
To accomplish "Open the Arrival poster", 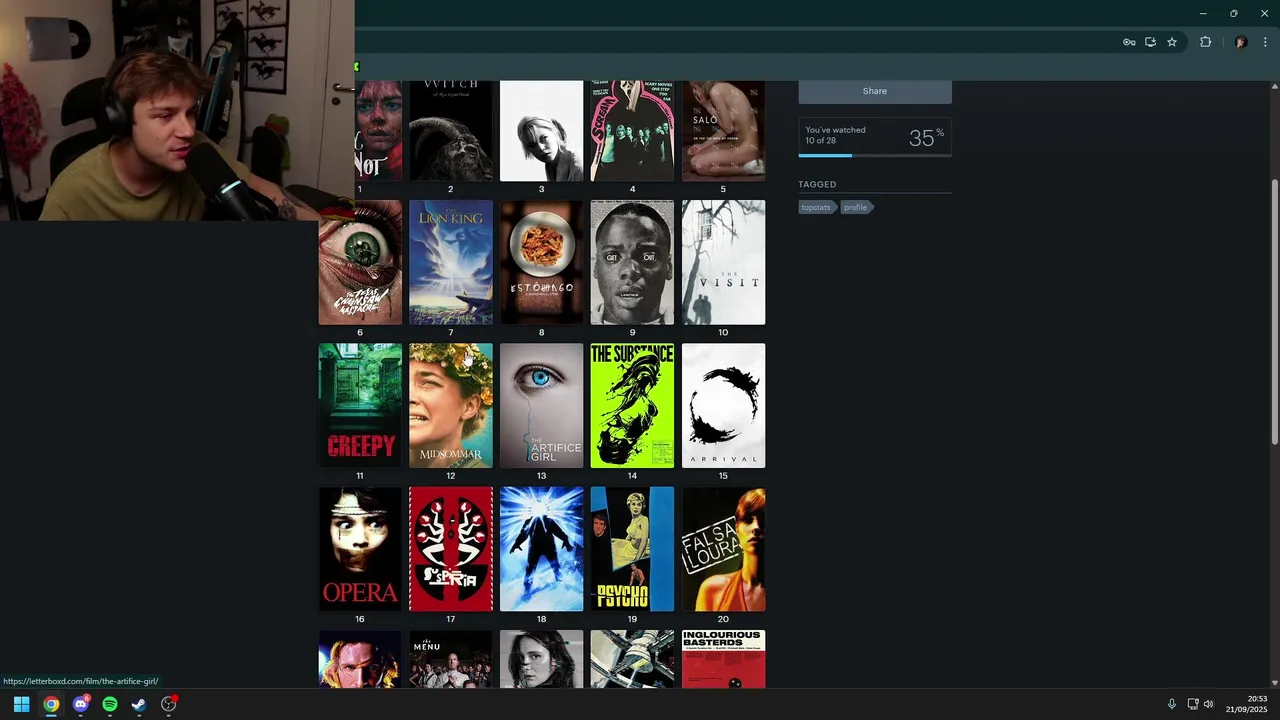I will point(723,405).
